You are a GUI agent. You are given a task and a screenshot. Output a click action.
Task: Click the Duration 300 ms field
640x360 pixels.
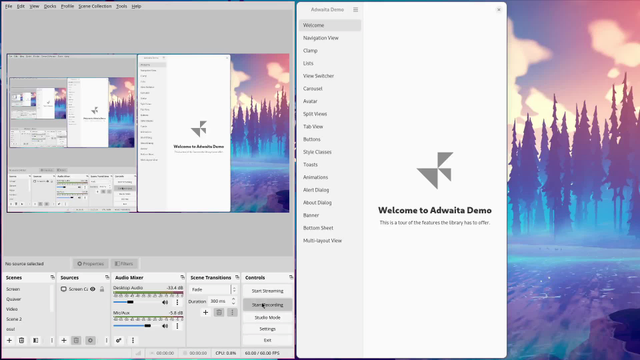click(222, 301)
